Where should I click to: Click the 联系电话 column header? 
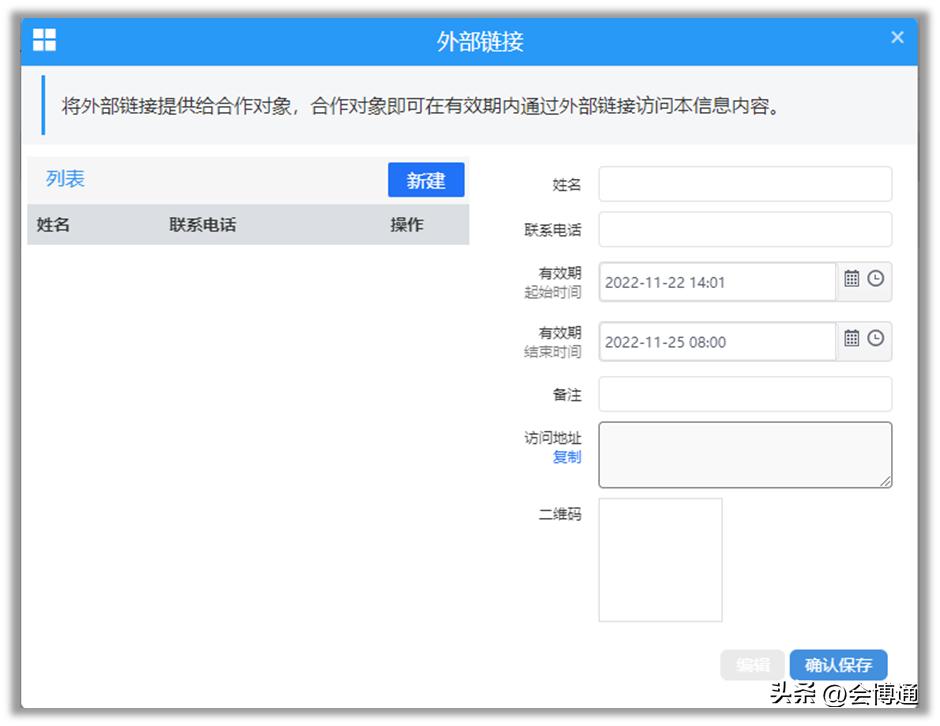pos(199,224)
